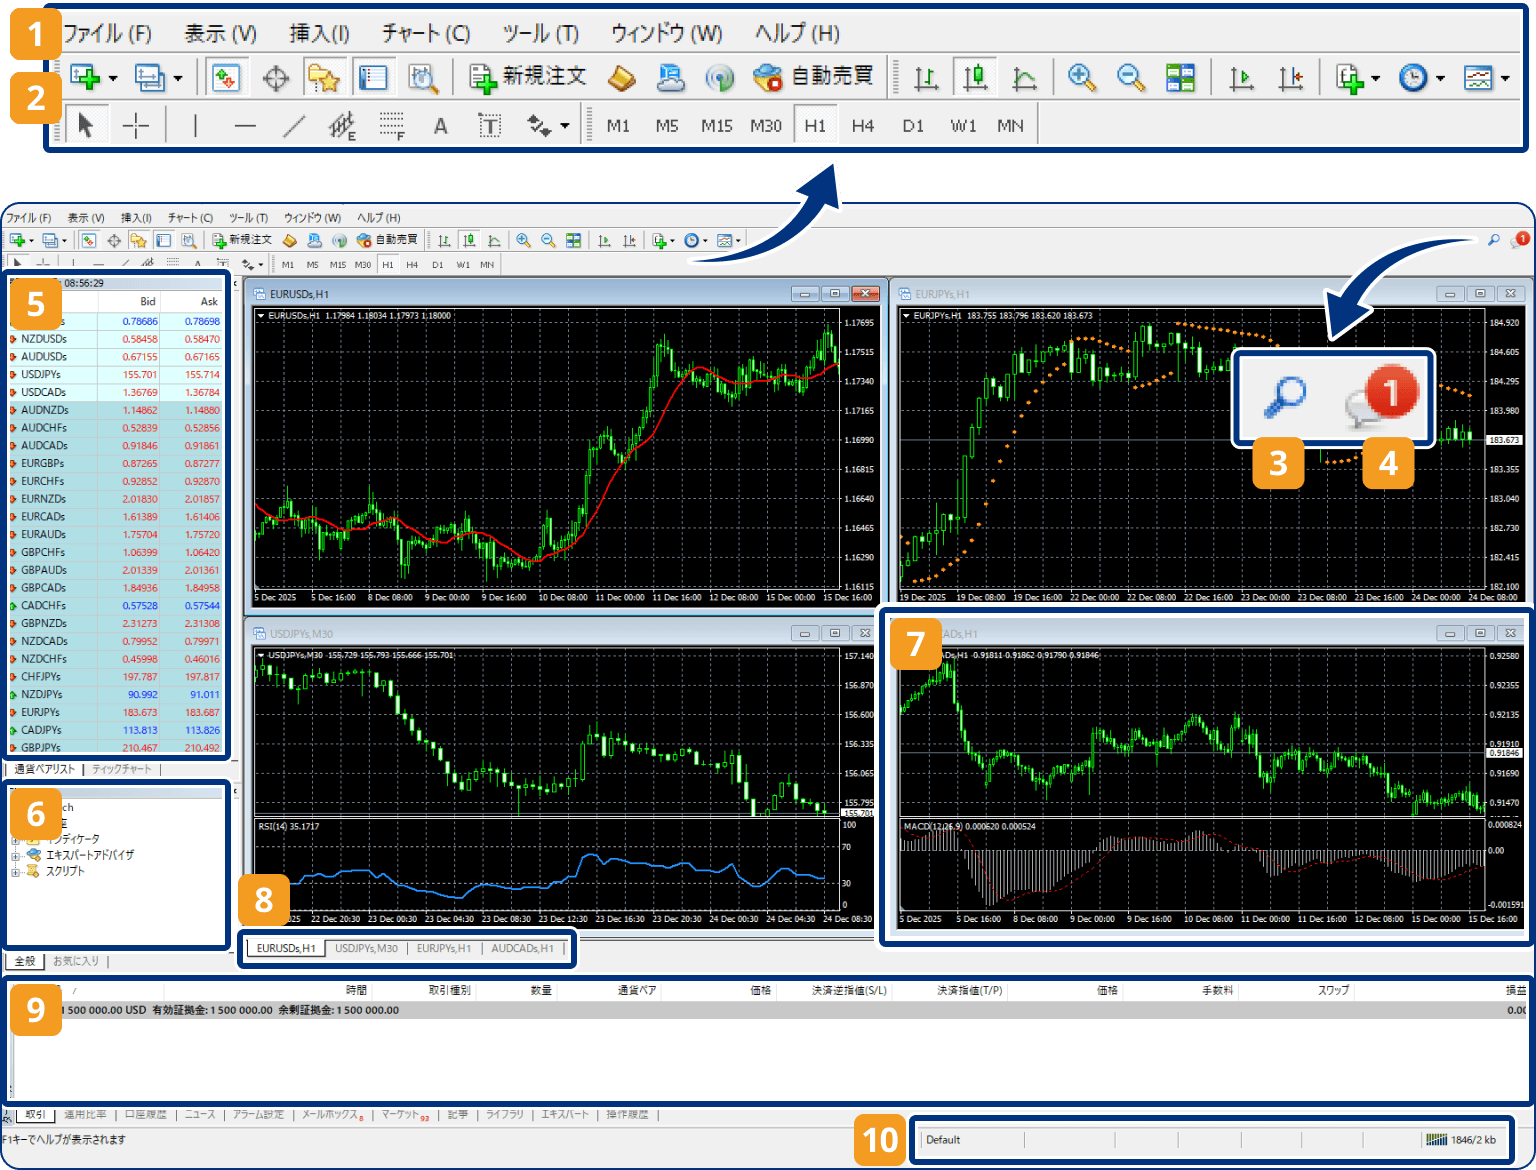Screen dimensions: 1536x1170
Task: Click the tile windows icon in enlarged toolbar
Action: click(x=1181, y=78)
